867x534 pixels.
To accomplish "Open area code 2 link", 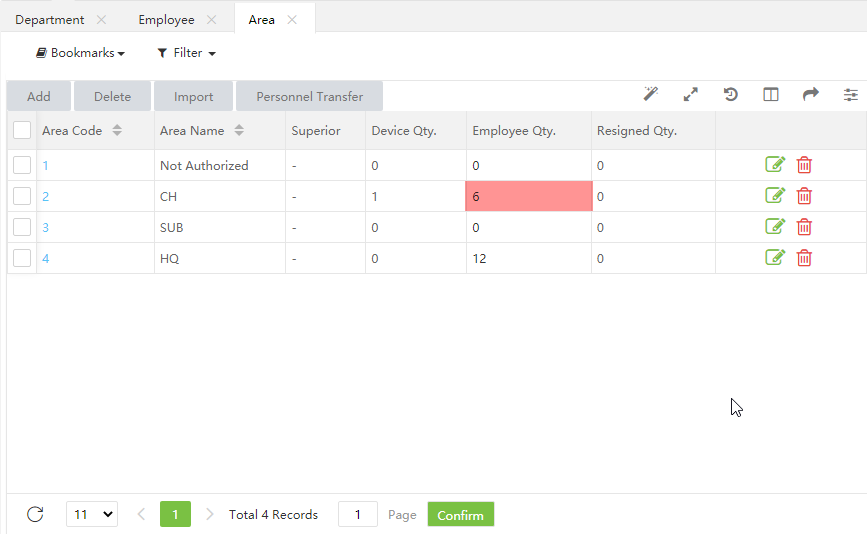I will tap(45, 196).
